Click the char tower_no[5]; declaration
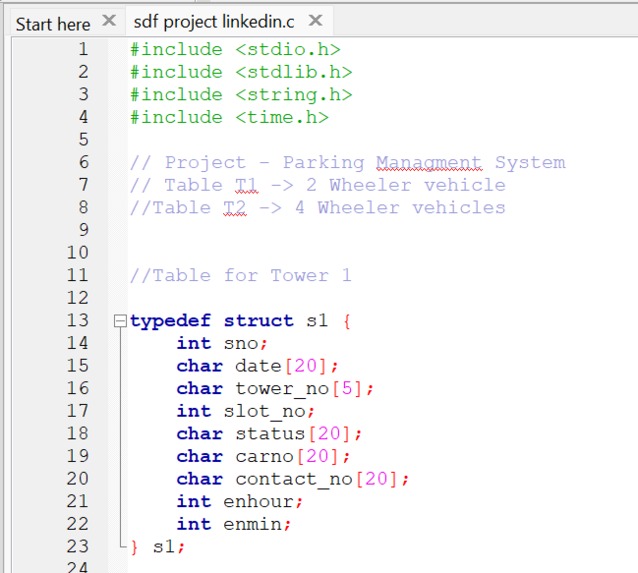 coord(275,389)
